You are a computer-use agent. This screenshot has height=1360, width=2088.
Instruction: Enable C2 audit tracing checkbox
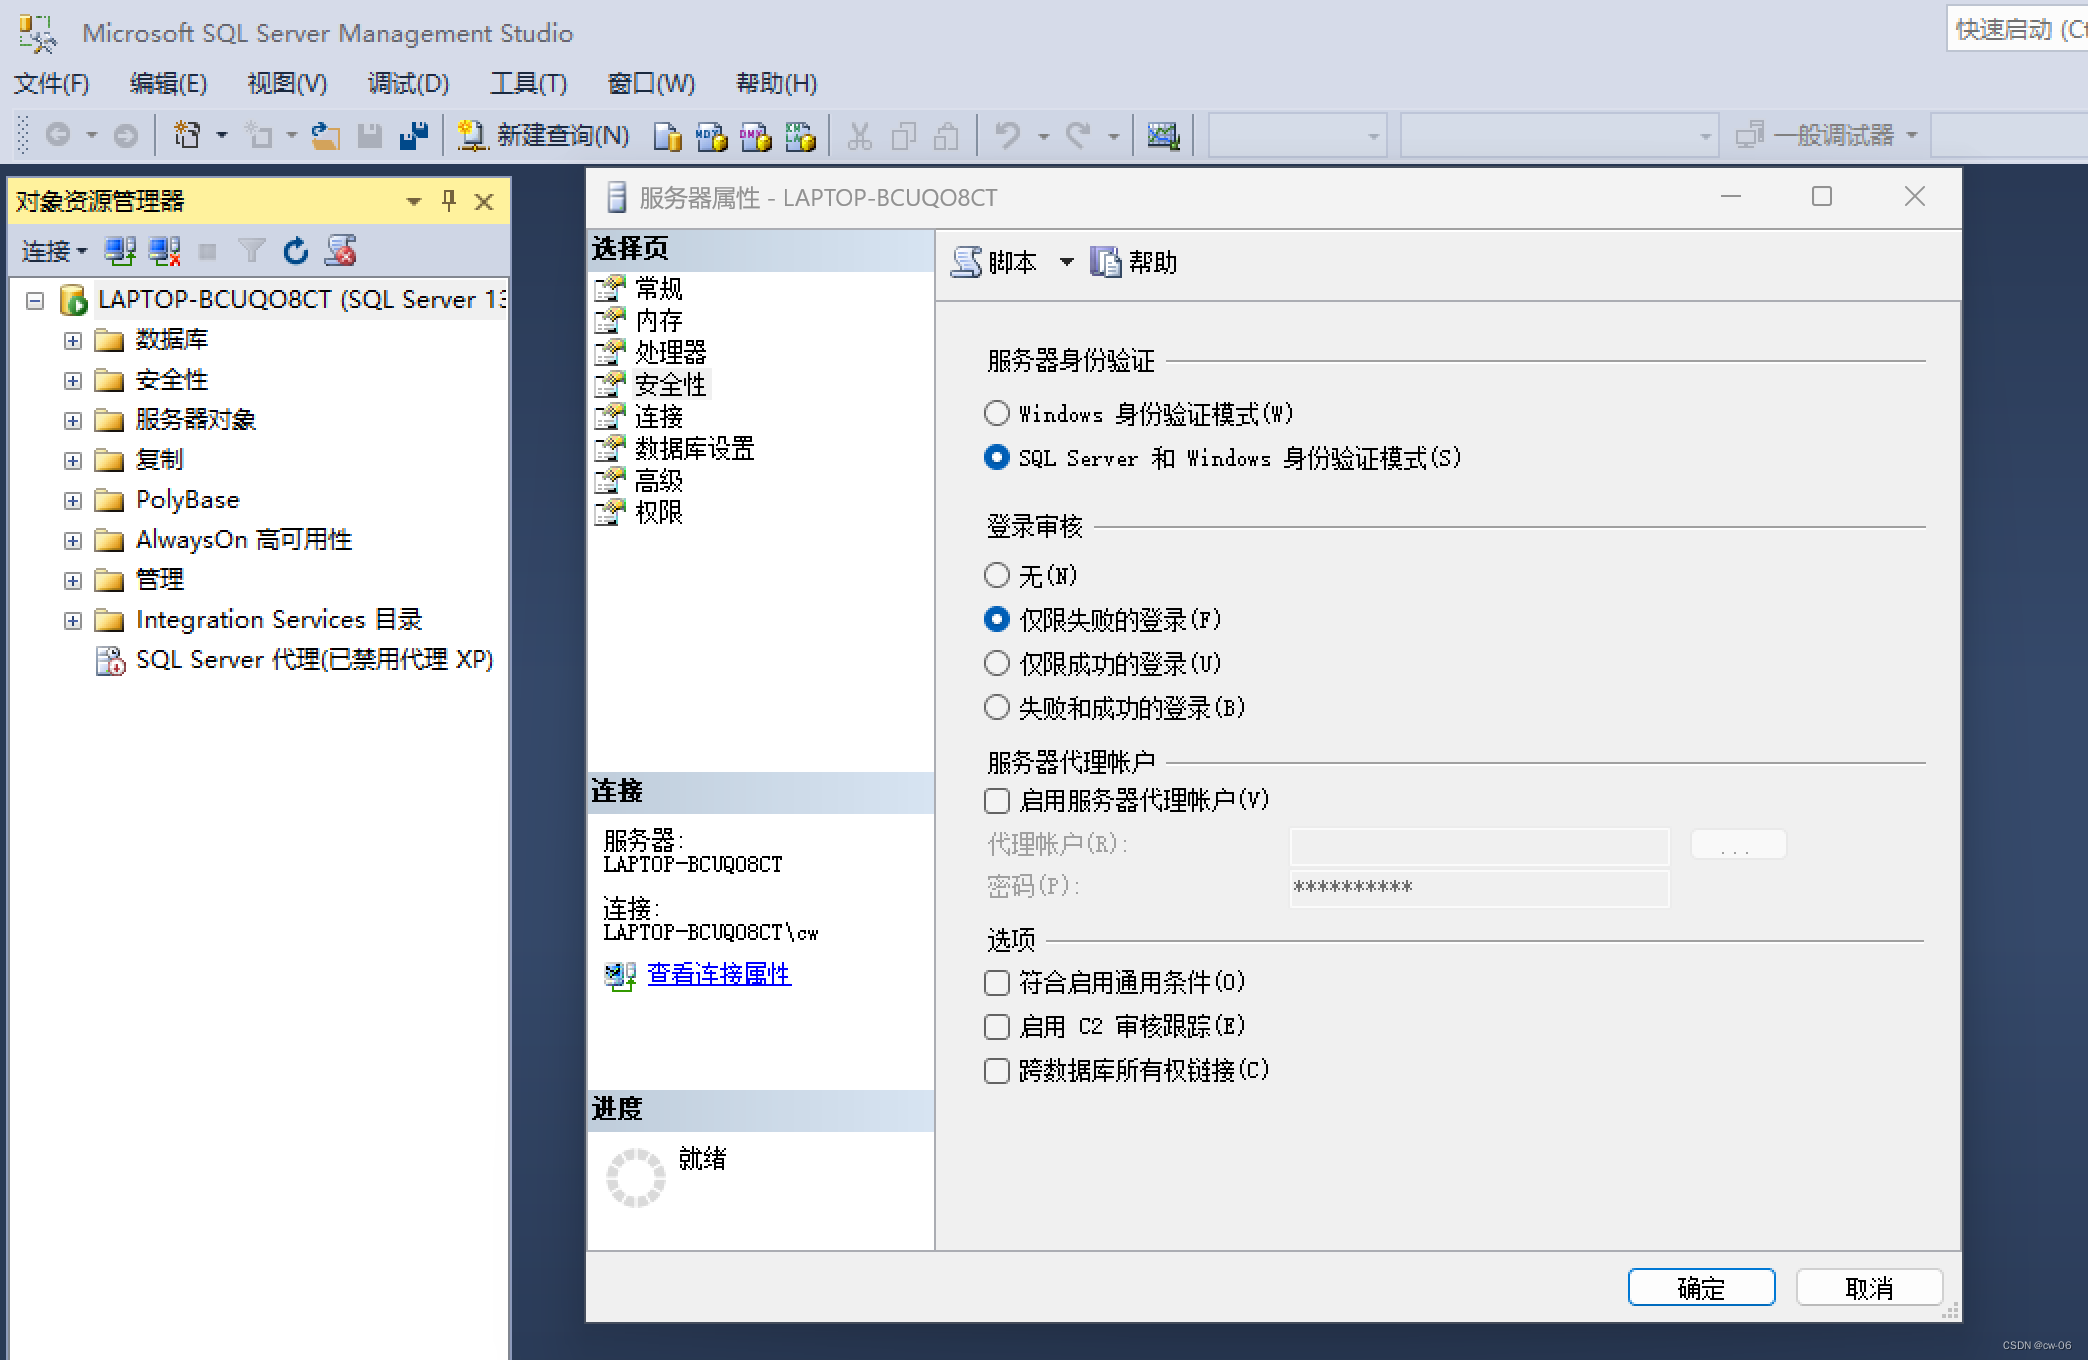click(x=997, y=1026)
